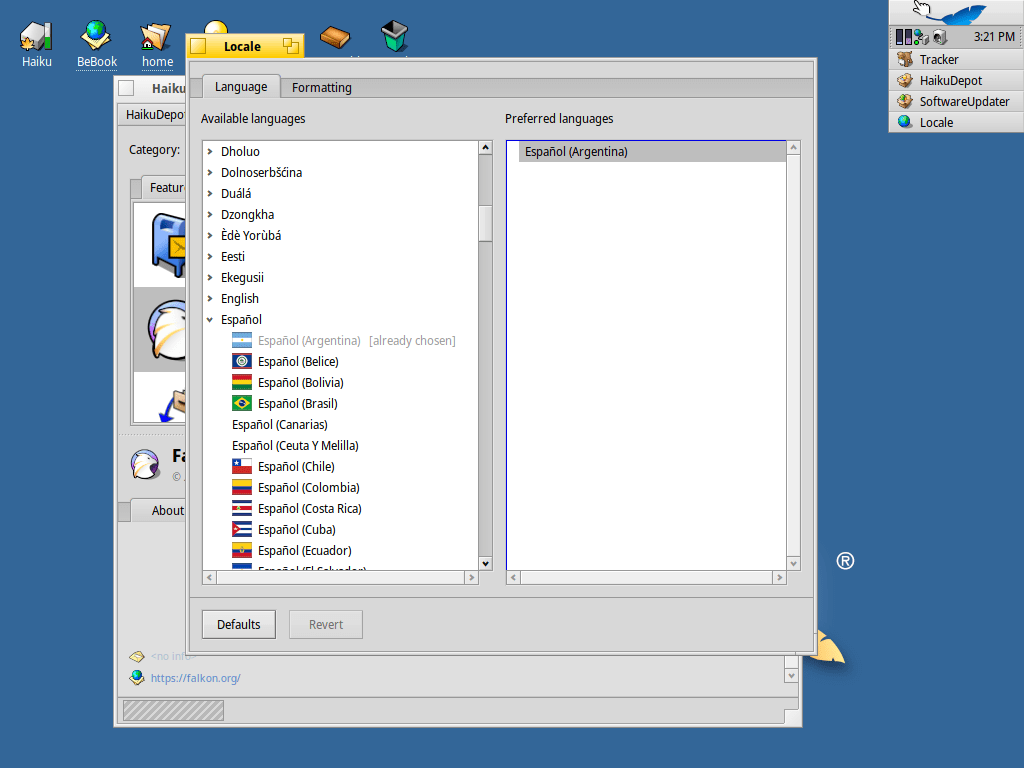The width and height of the screenshot is (1024, 768).
Task: Click the Revert button
Action: click(x=326, y=624)
